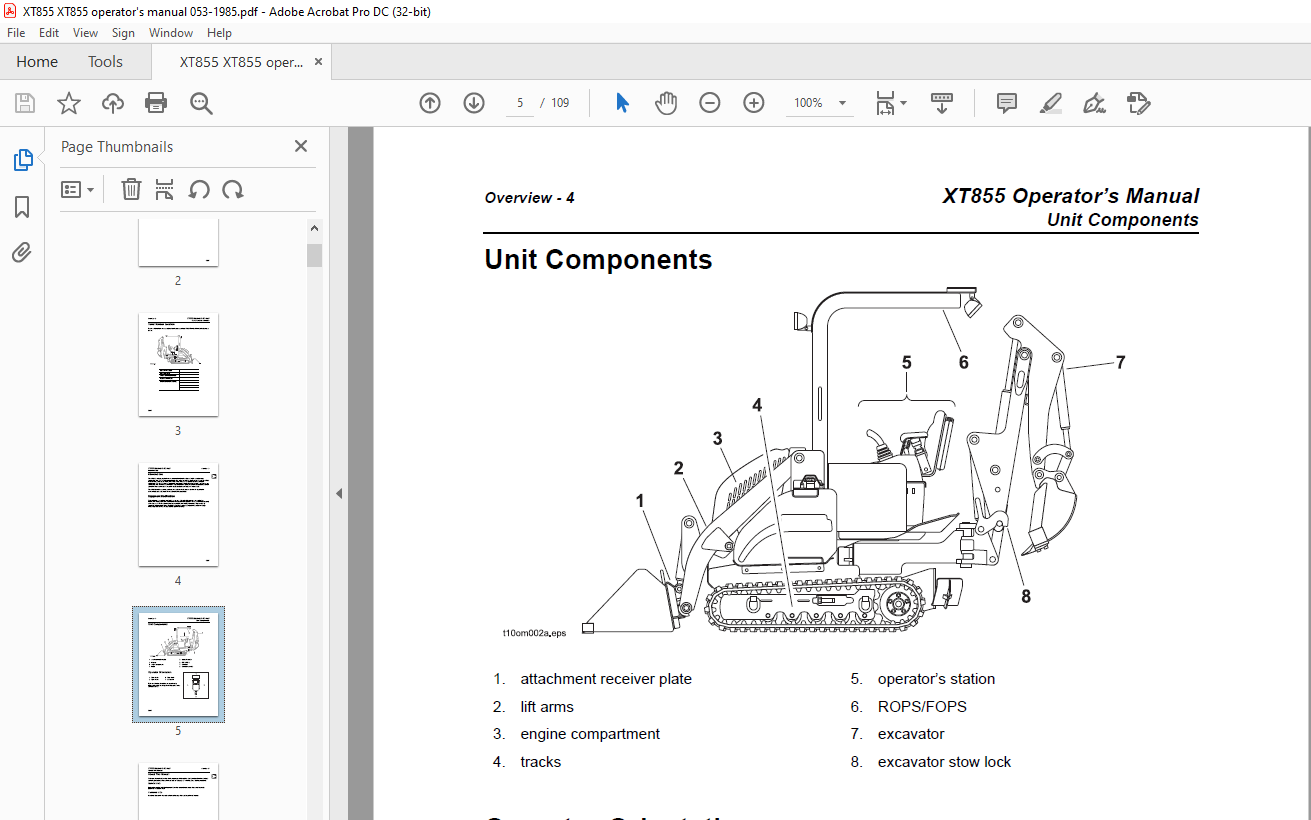Collapse the navigation pane with the arrow
Screen dimensions: 1311x820
click(338, 493)
